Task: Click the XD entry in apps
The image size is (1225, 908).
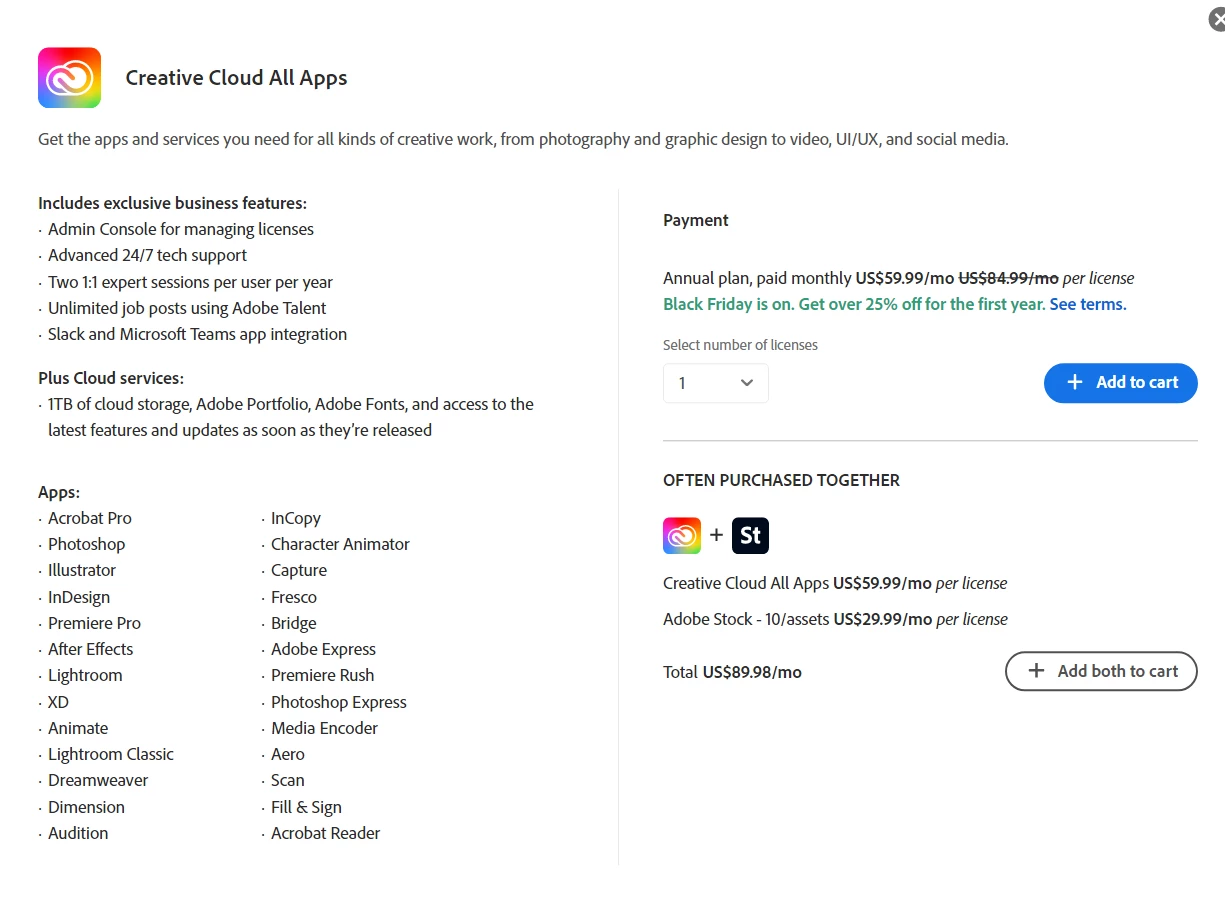Action: pyautogui.click(x=58, y=702)
